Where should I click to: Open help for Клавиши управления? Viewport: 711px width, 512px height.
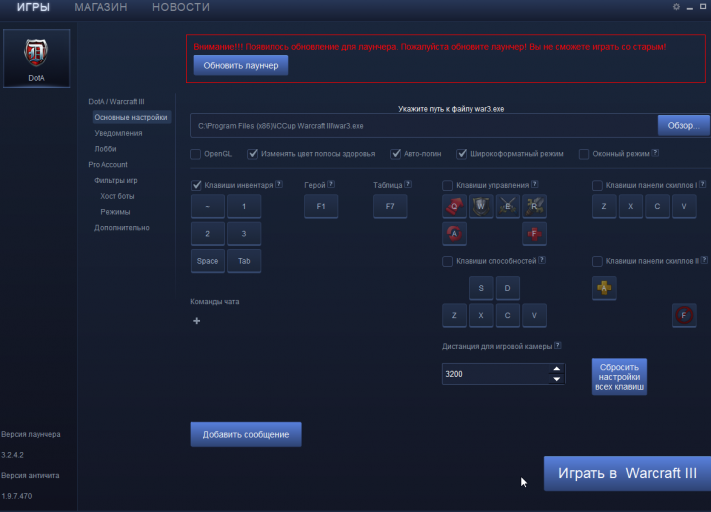coord(535,184)
